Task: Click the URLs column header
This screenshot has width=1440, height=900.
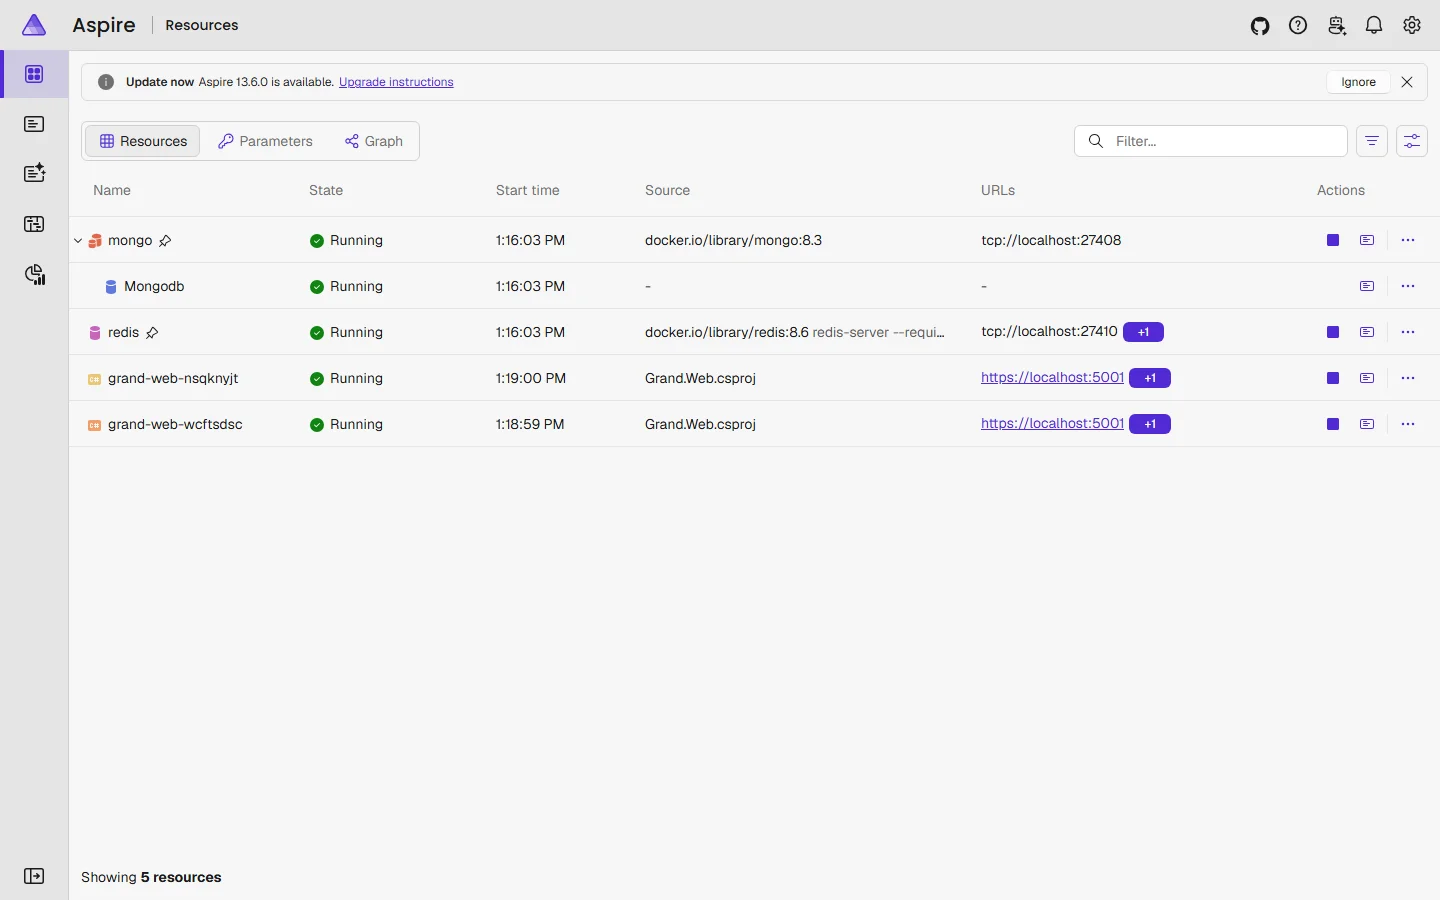Action: (998, 190)
